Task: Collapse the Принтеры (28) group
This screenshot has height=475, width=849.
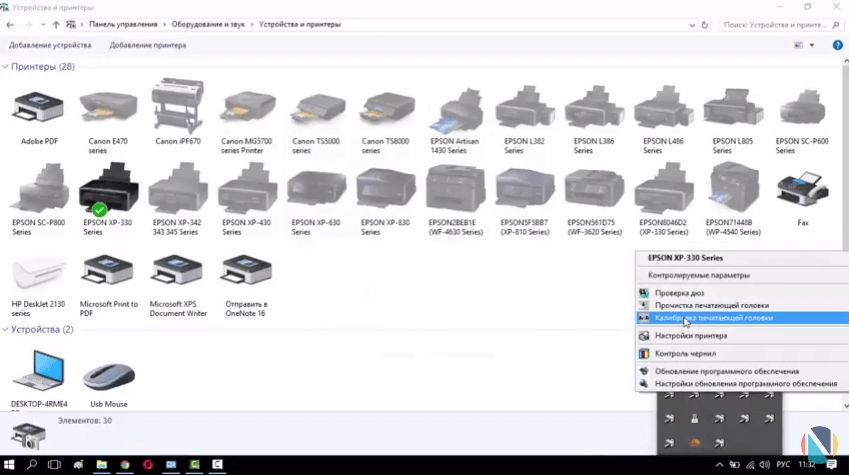Action: pyautogui.click(x=5, y=67)
